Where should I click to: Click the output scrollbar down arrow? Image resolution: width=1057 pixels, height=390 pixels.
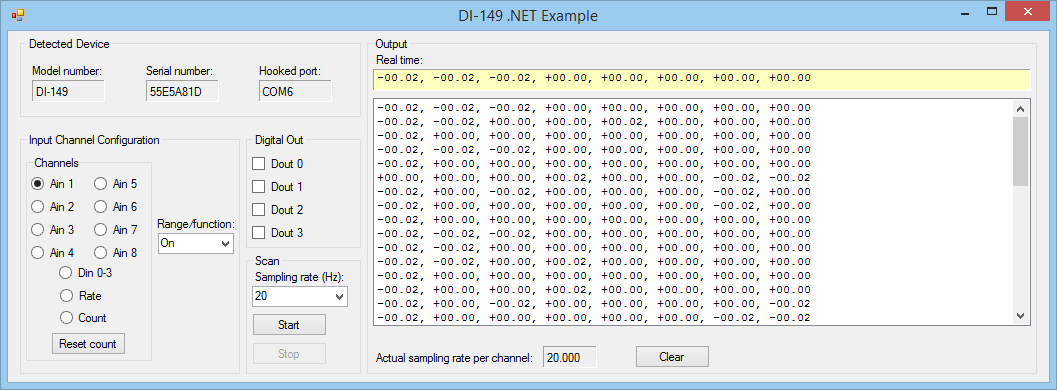[1020, 316]
